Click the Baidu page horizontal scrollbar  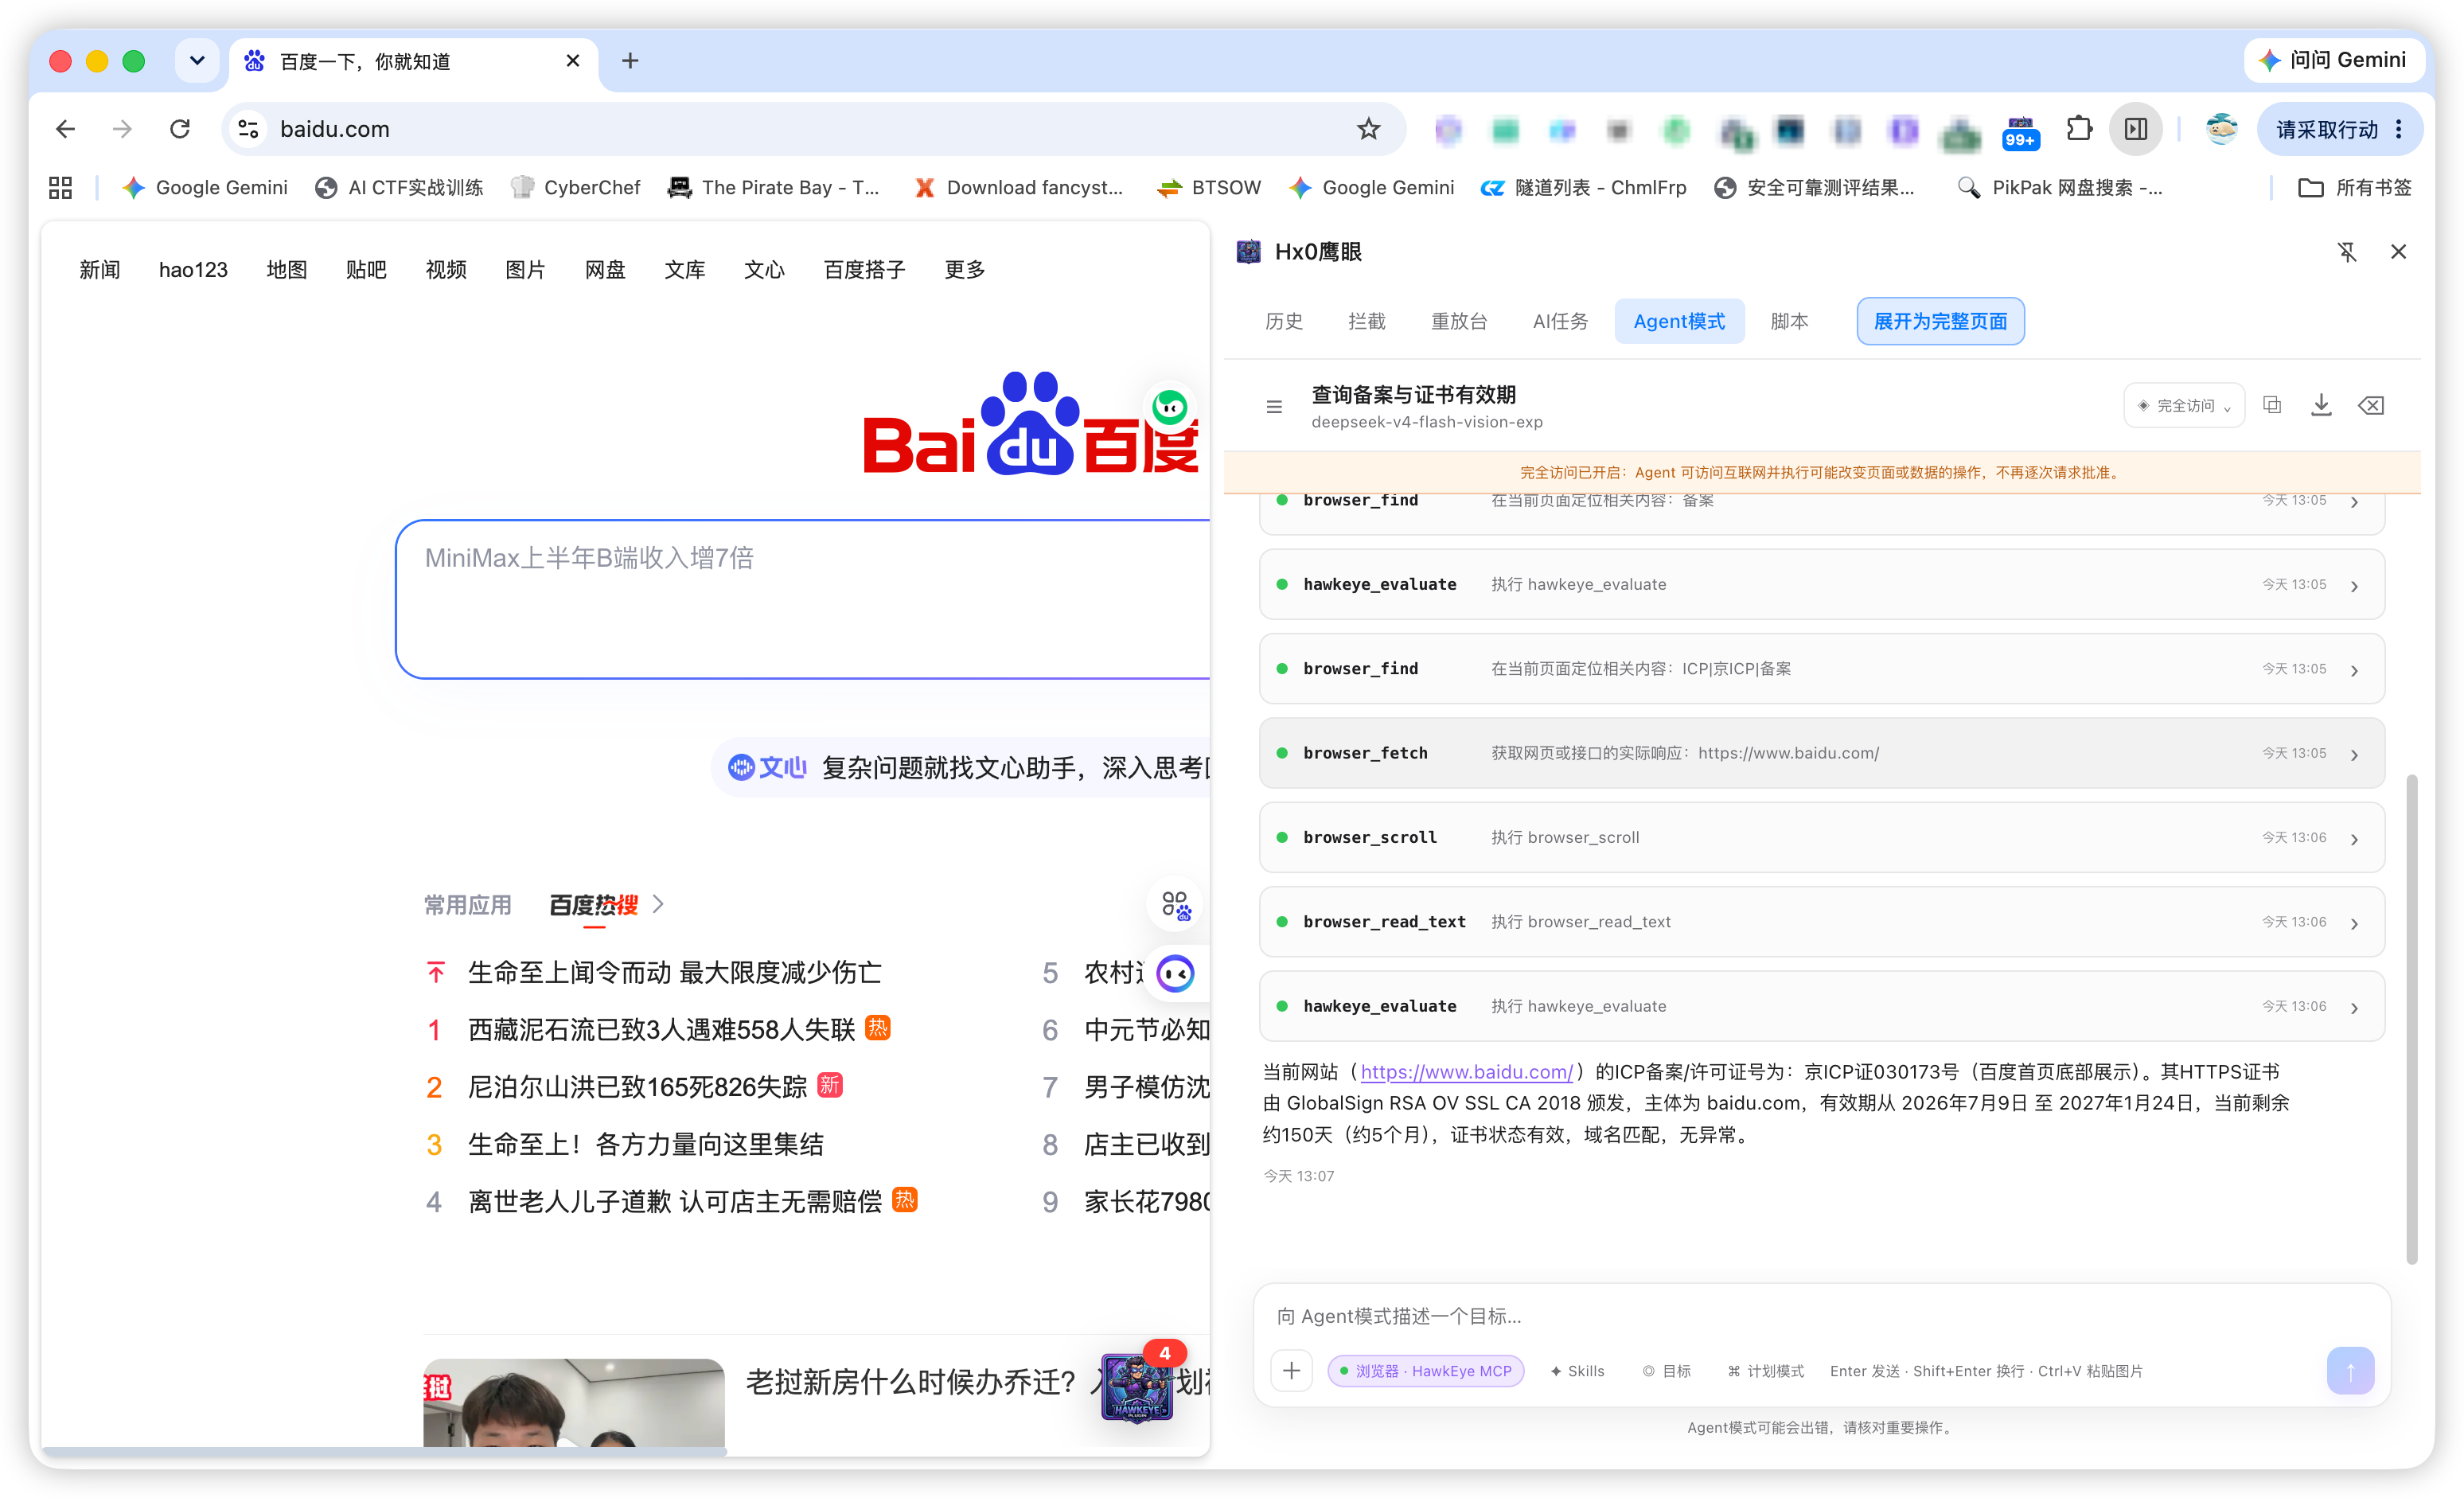[383, 1450]
